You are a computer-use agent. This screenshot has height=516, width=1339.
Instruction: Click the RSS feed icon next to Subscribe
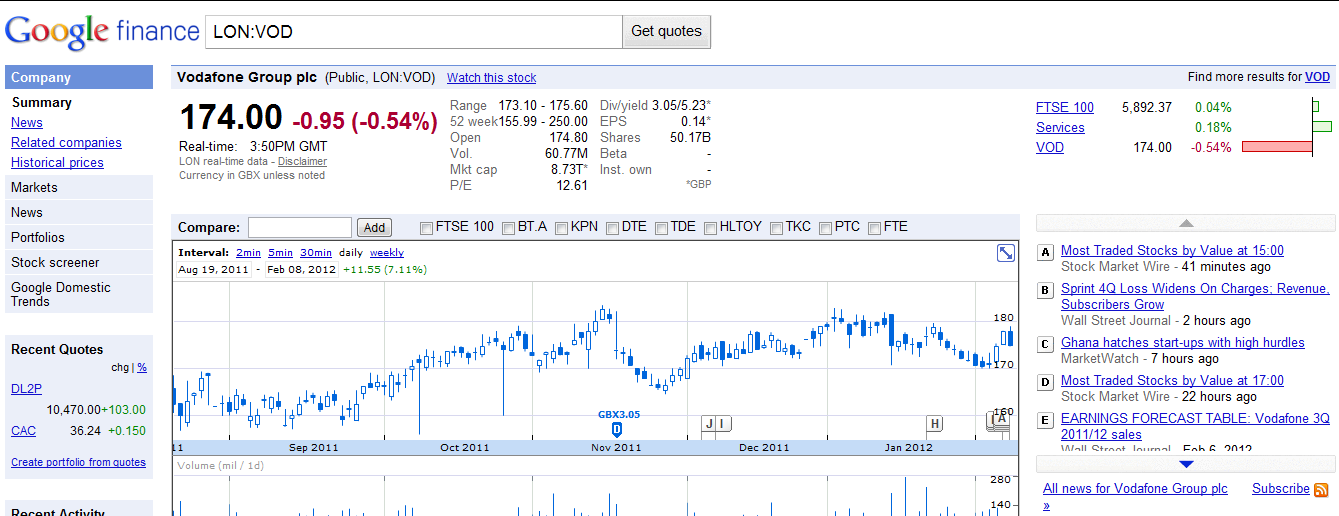[1321, 490]
